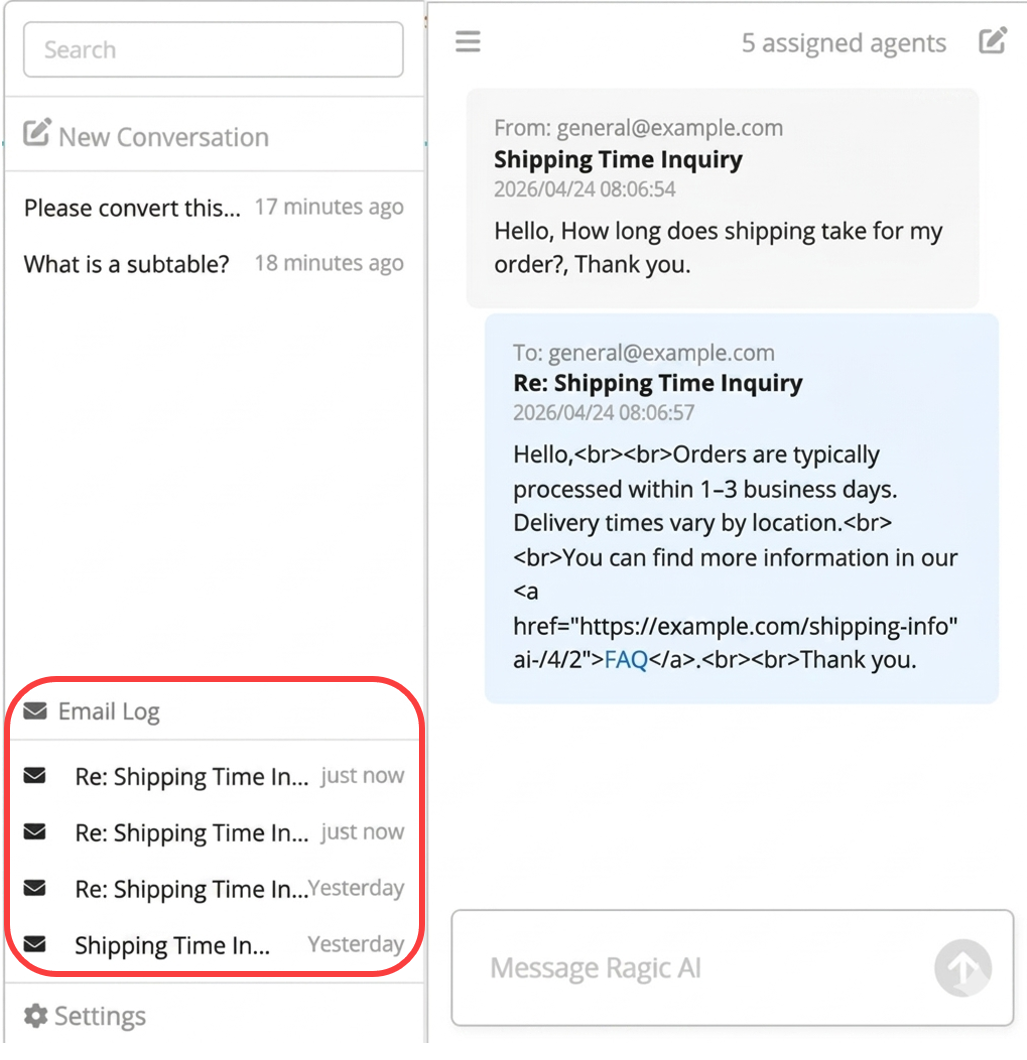Screen dimensions: 1027x1060
Task: Click the received message from general@example.com
Action: click(x=722, y=197)
